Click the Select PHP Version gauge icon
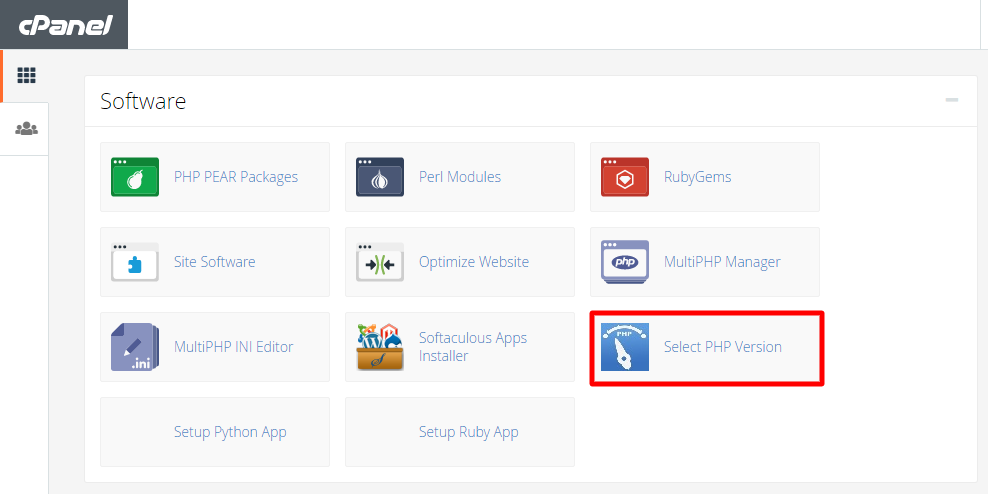988x494 pixels. click(625, 347)
